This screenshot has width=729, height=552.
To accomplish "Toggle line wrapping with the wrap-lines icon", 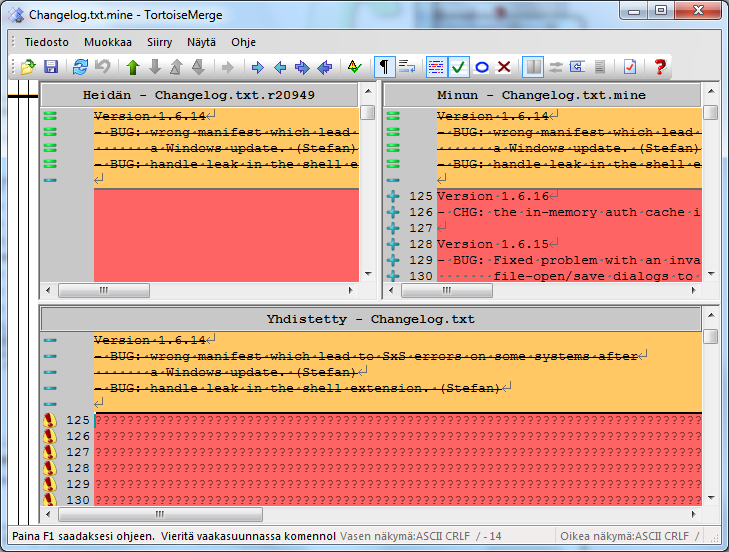I will click(x=407, y=67).
